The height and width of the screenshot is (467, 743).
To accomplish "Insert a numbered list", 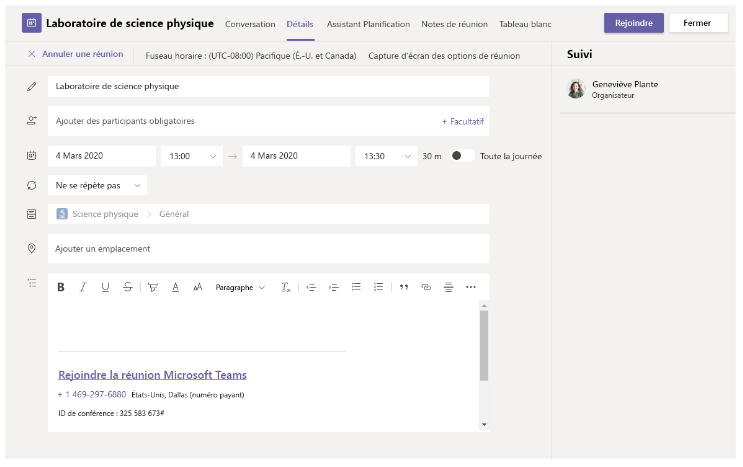I will [378, 287].
